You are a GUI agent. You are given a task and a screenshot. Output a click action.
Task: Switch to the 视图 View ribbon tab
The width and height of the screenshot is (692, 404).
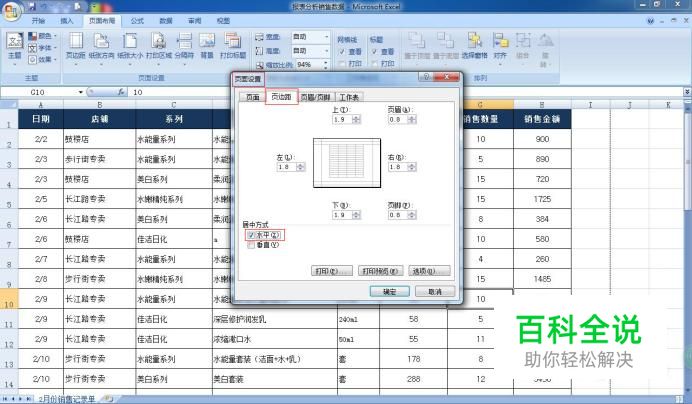point(223,21)
